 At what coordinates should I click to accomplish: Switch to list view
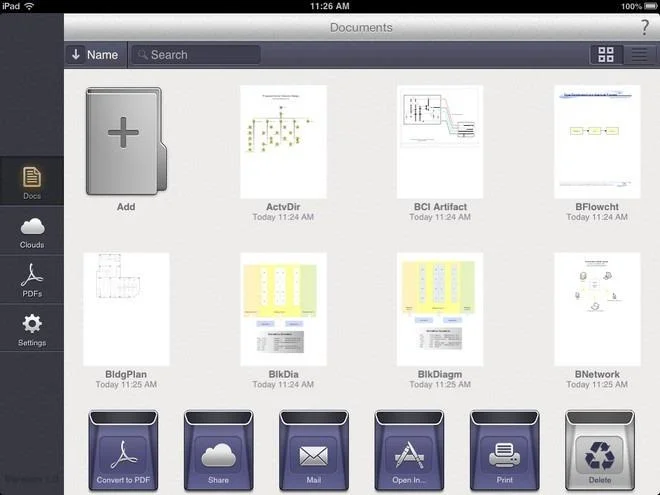pos(639,55)
